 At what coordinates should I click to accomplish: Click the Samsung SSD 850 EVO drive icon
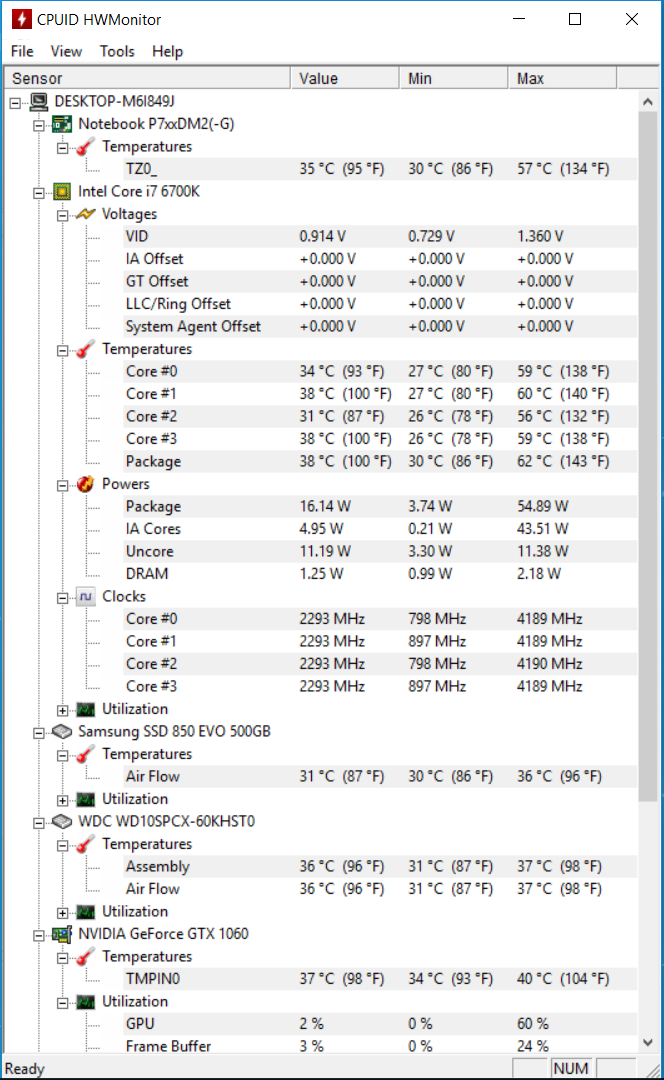coord(62,731)
